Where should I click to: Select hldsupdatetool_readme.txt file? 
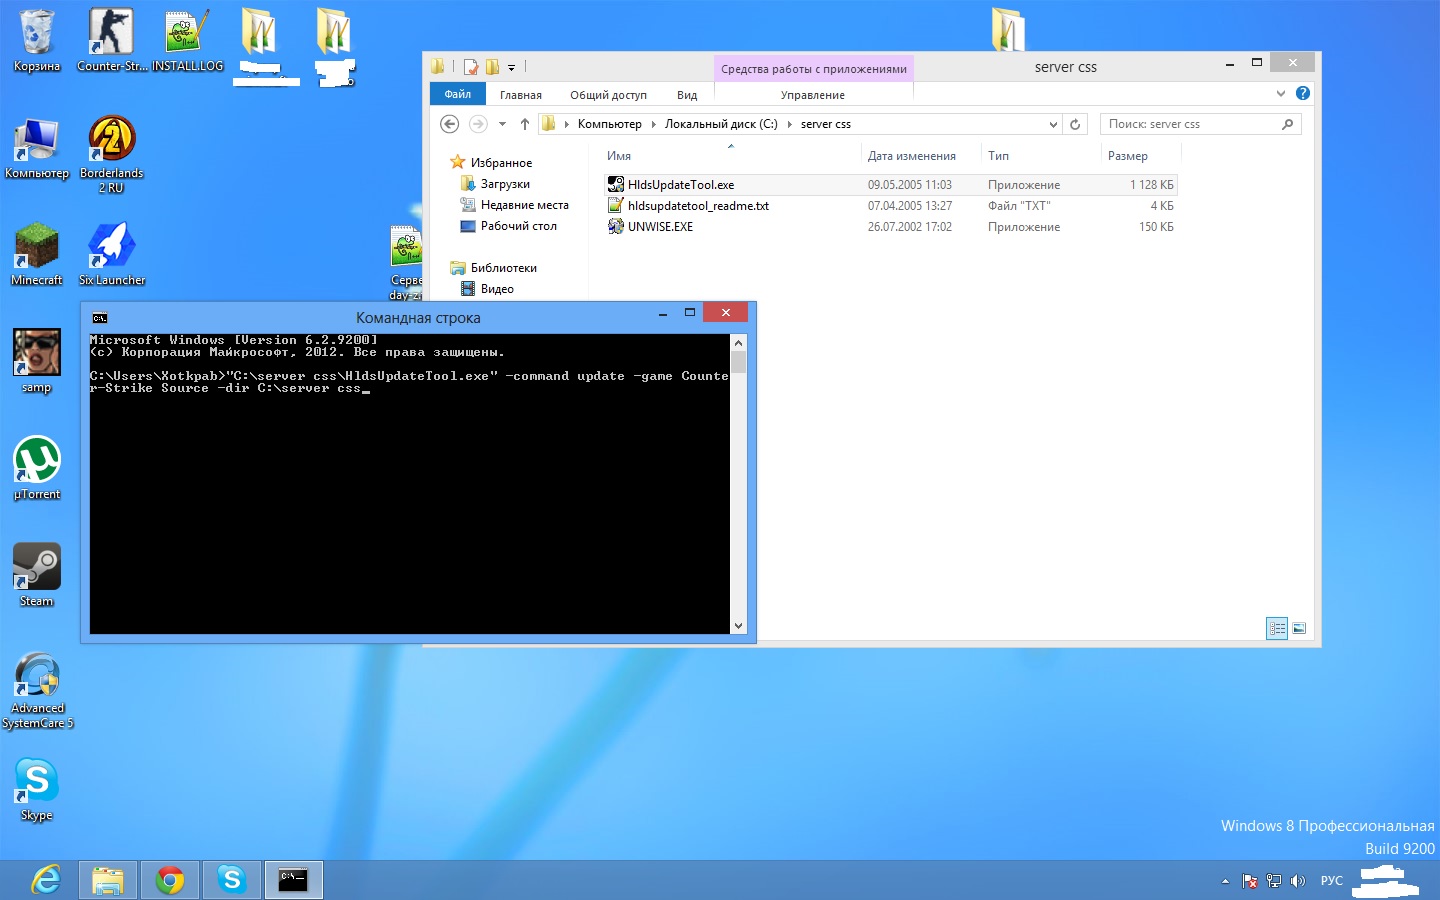point(890,206)
